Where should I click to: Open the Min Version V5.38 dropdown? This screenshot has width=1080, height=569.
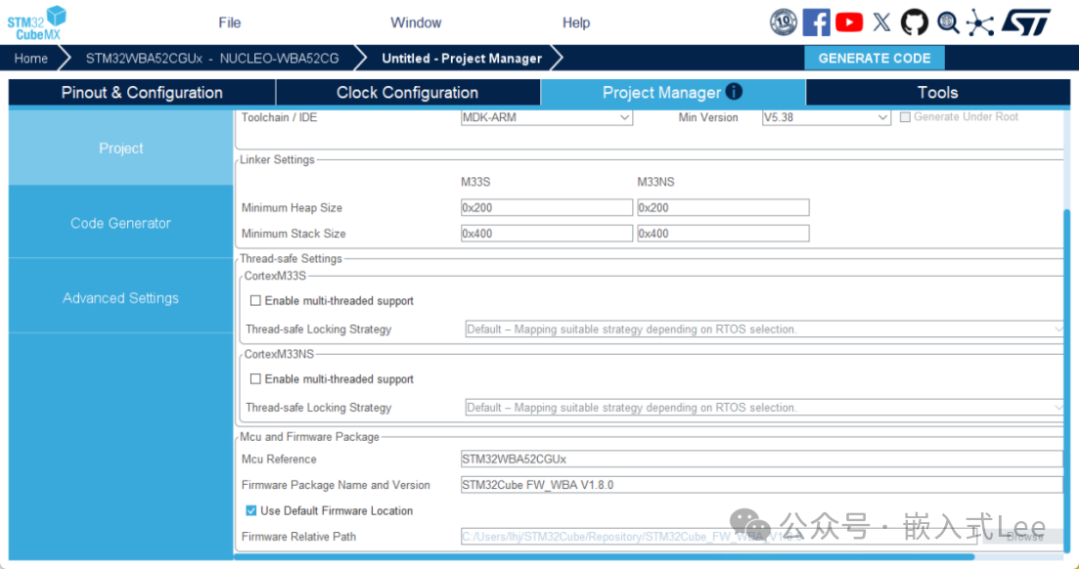click(826, 118)
